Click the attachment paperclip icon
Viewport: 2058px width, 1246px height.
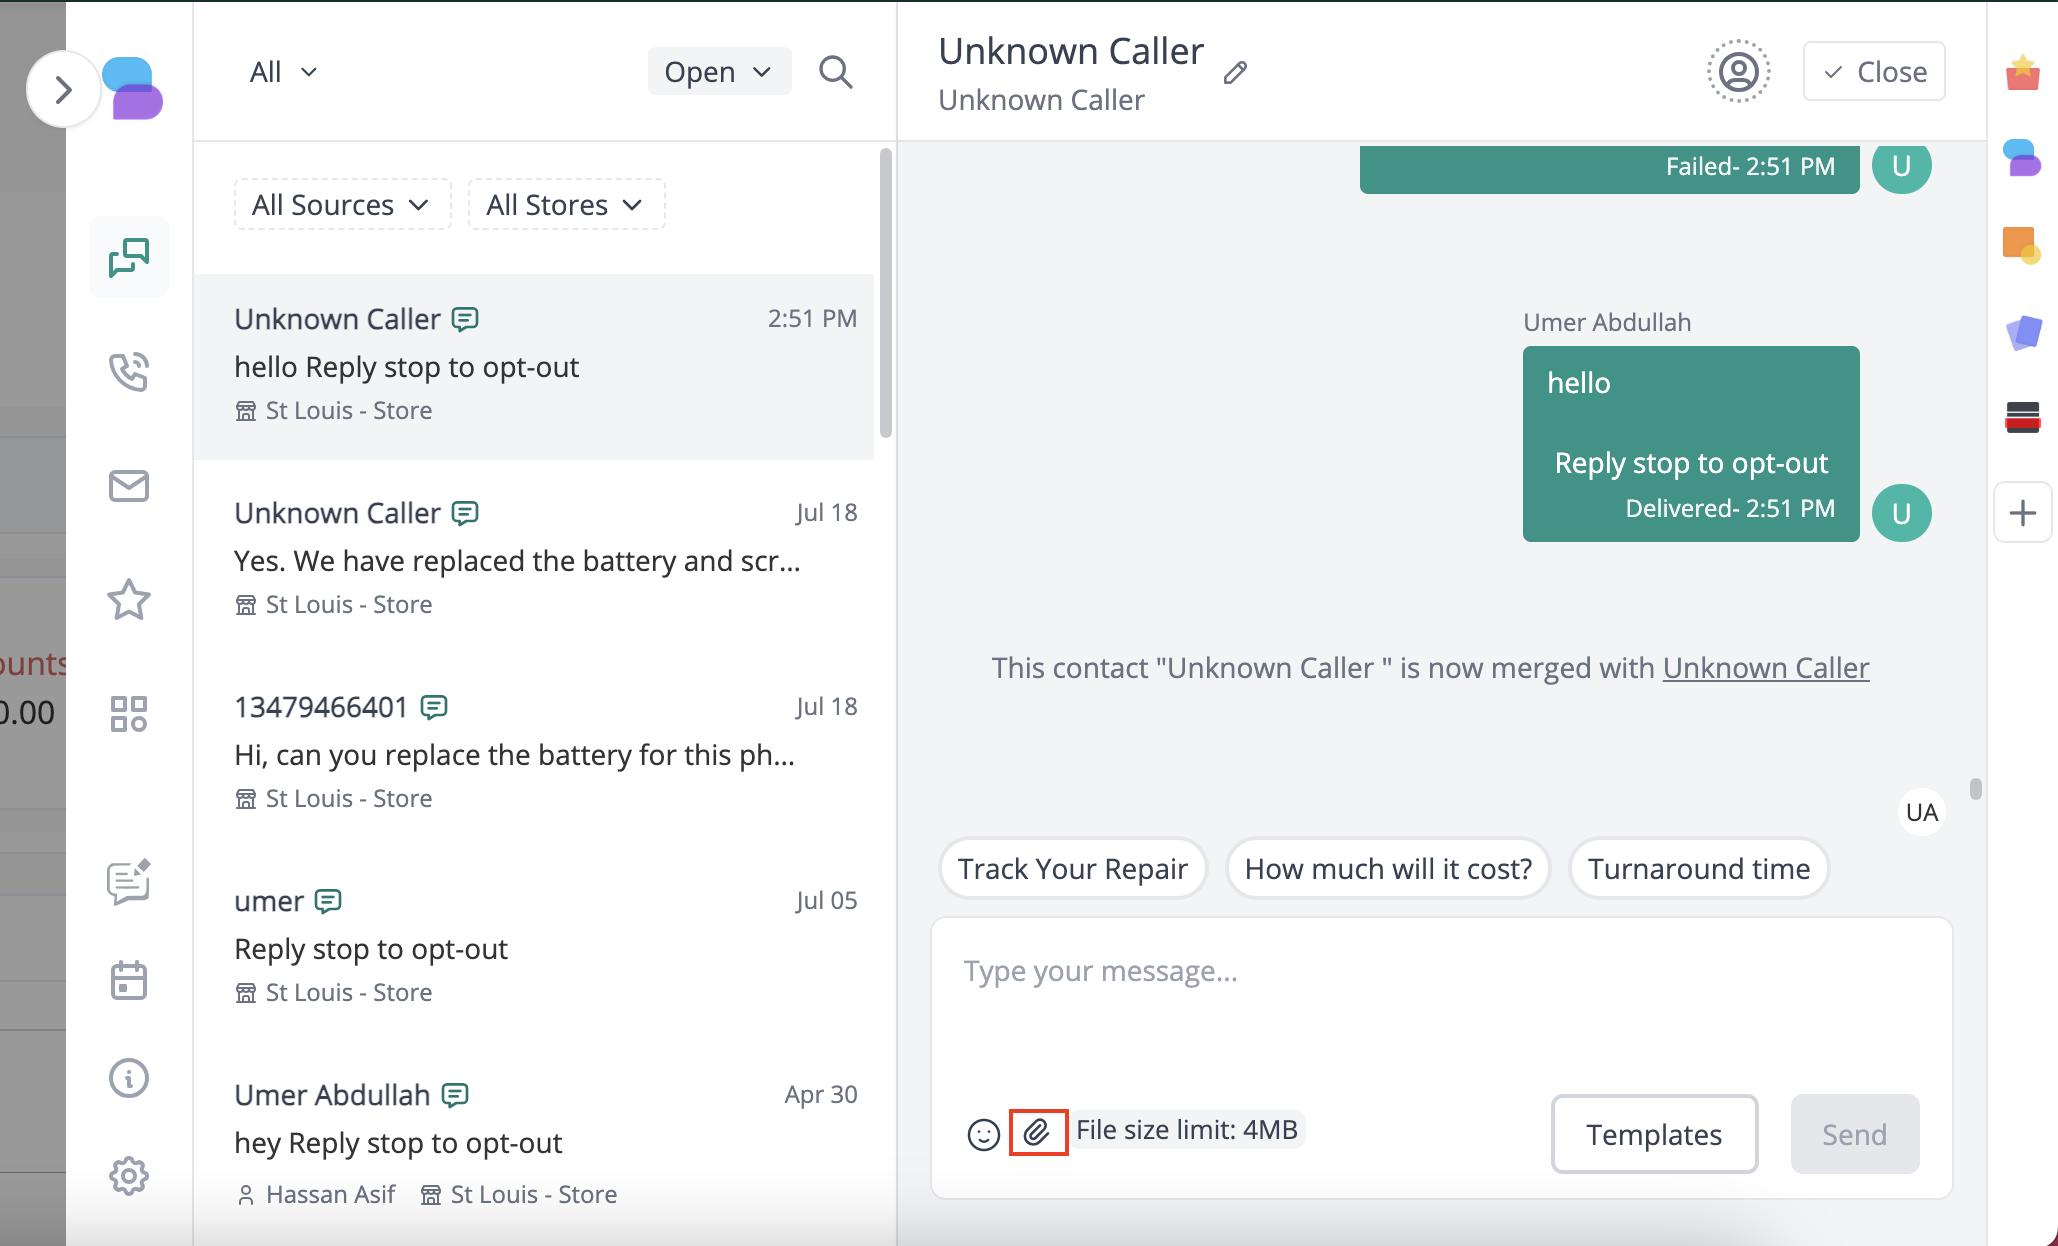click(1037, 1132)
